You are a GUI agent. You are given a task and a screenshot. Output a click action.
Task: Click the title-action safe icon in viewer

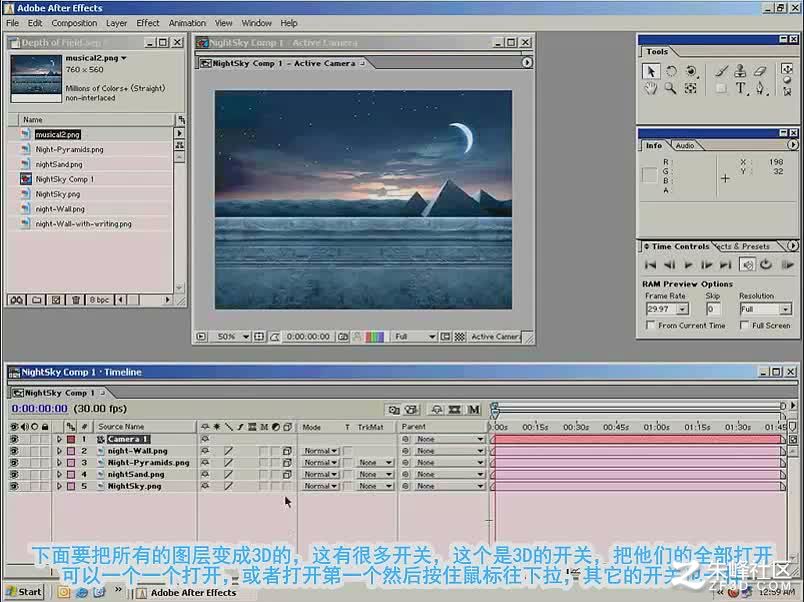(x=259, y=337)
